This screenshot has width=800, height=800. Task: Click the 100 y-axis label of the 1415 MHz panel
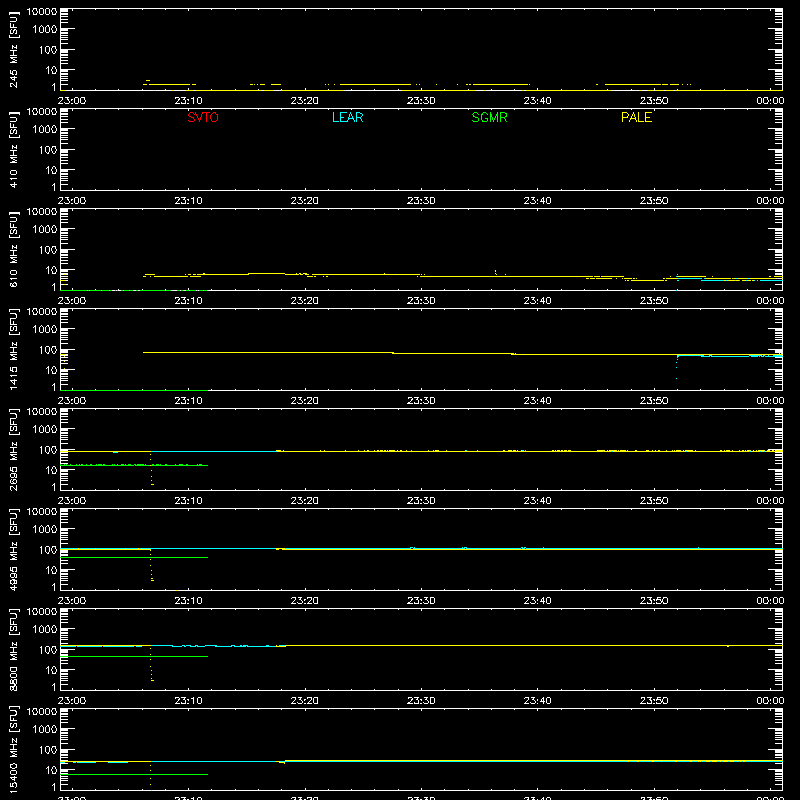tap(48, 350)
